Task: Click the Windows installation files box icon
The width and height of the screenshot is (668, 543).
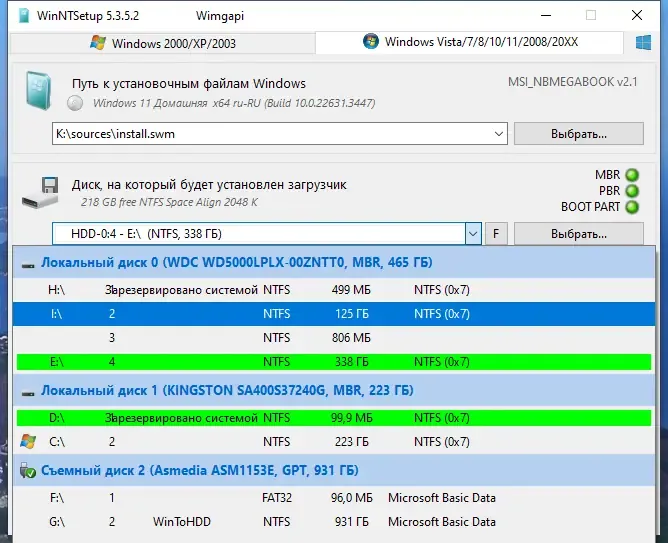Action: pos(38,91)
